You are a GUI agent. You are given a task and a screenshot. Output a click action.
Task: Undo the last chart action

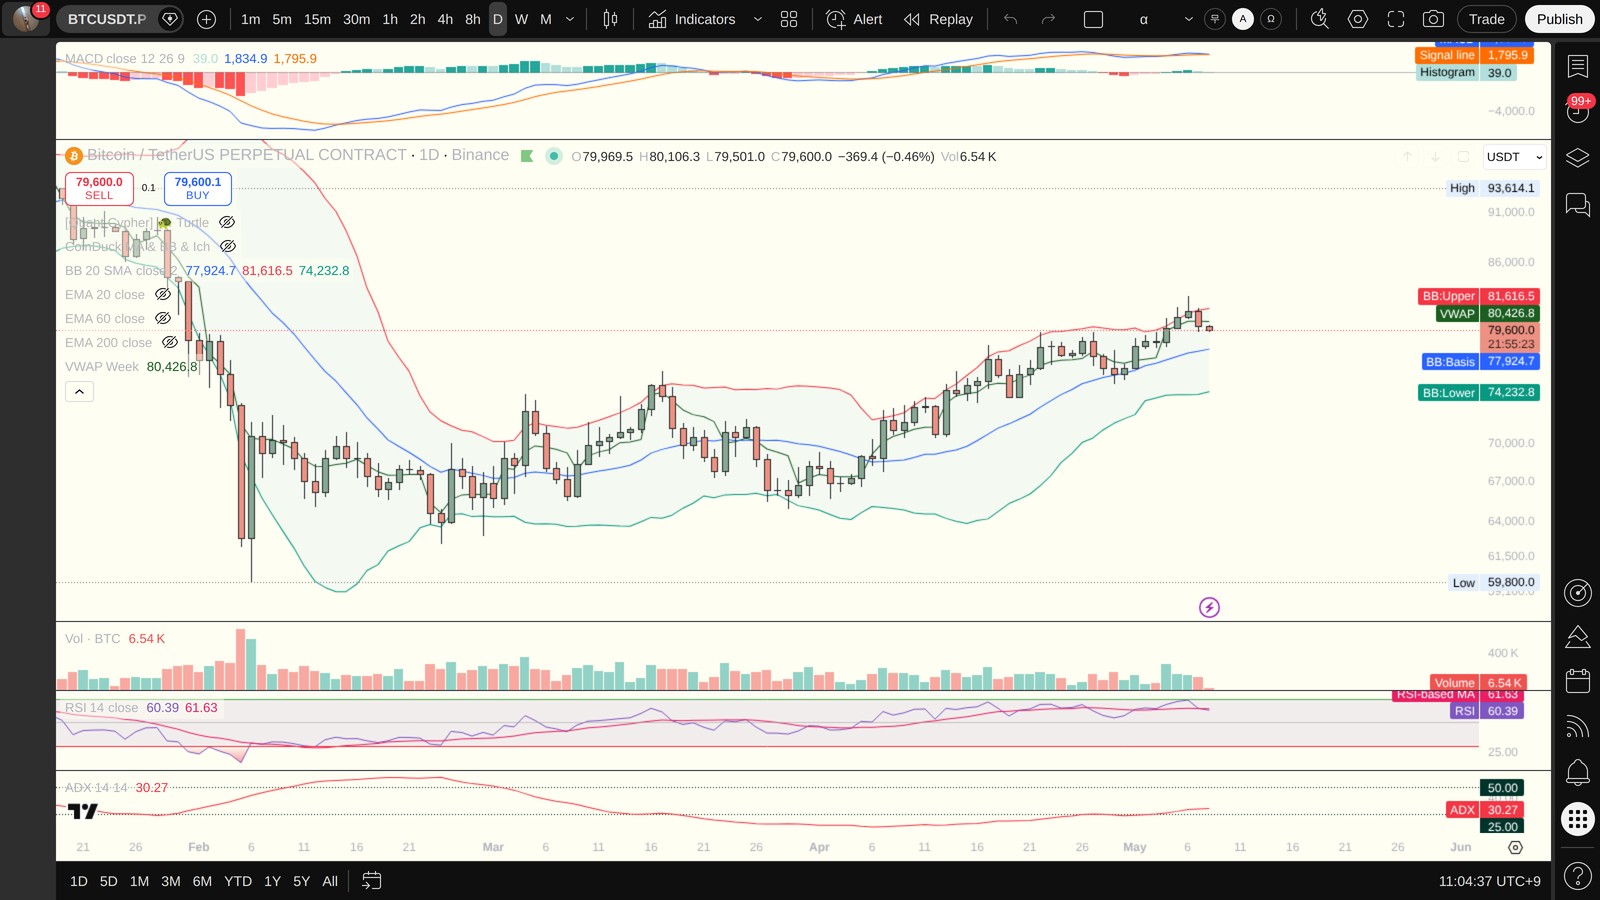point(1010,19)
